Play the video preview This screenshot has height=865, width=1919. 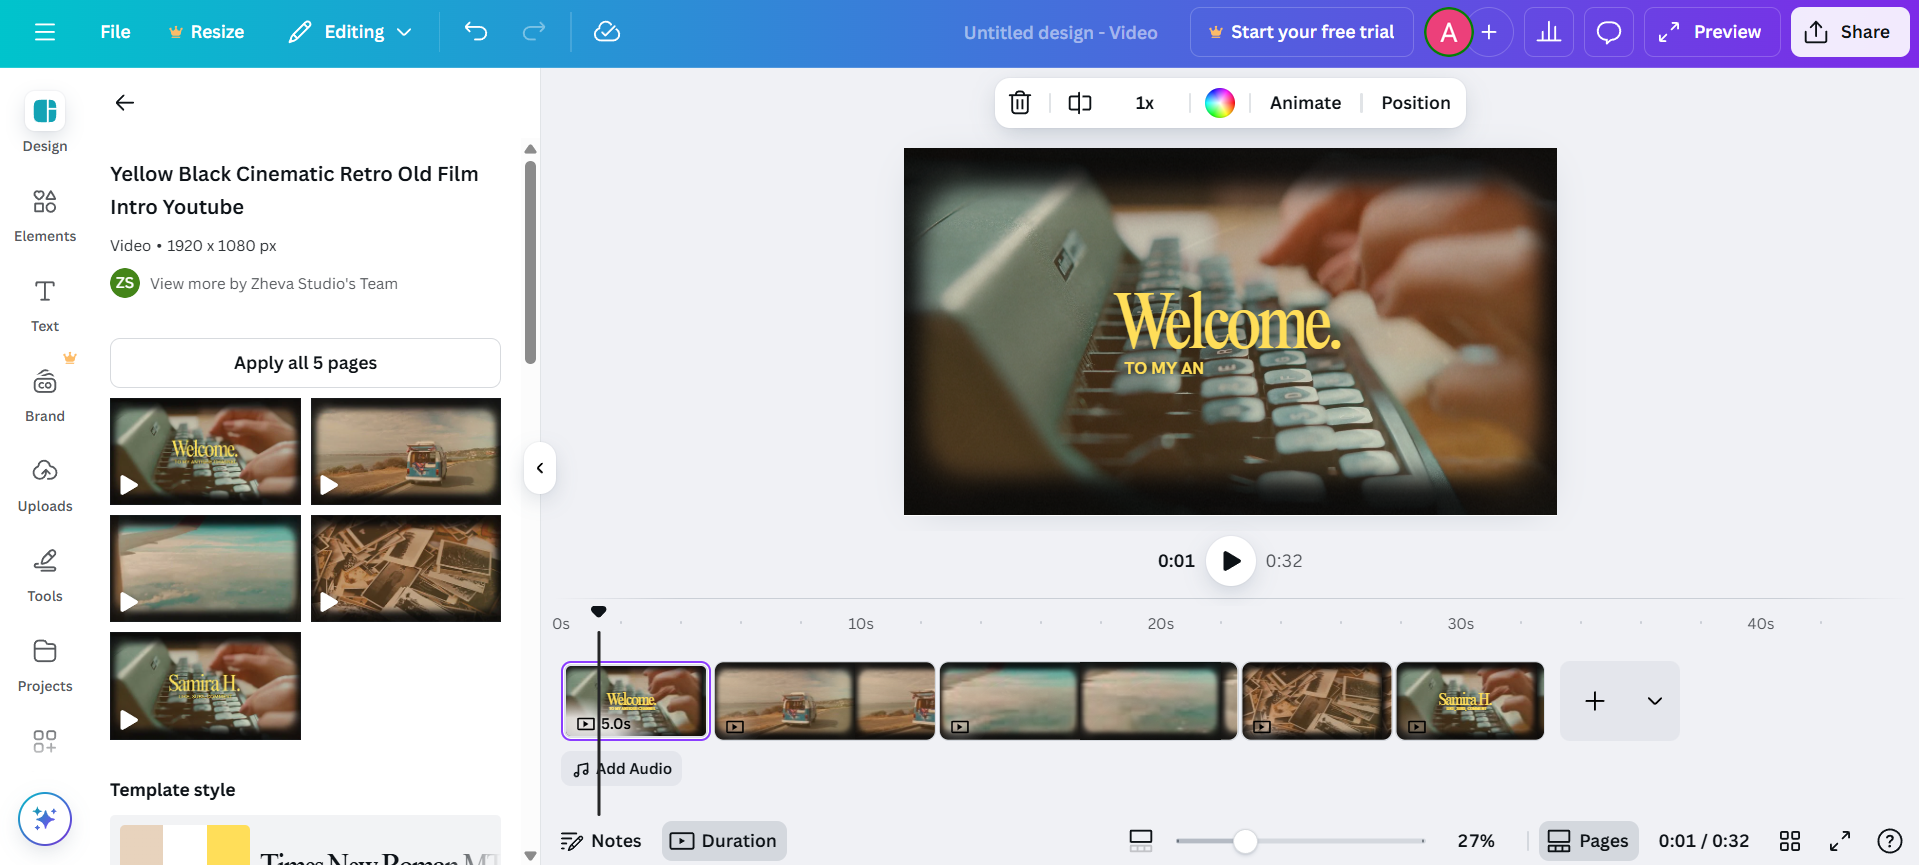[1231, 561]
